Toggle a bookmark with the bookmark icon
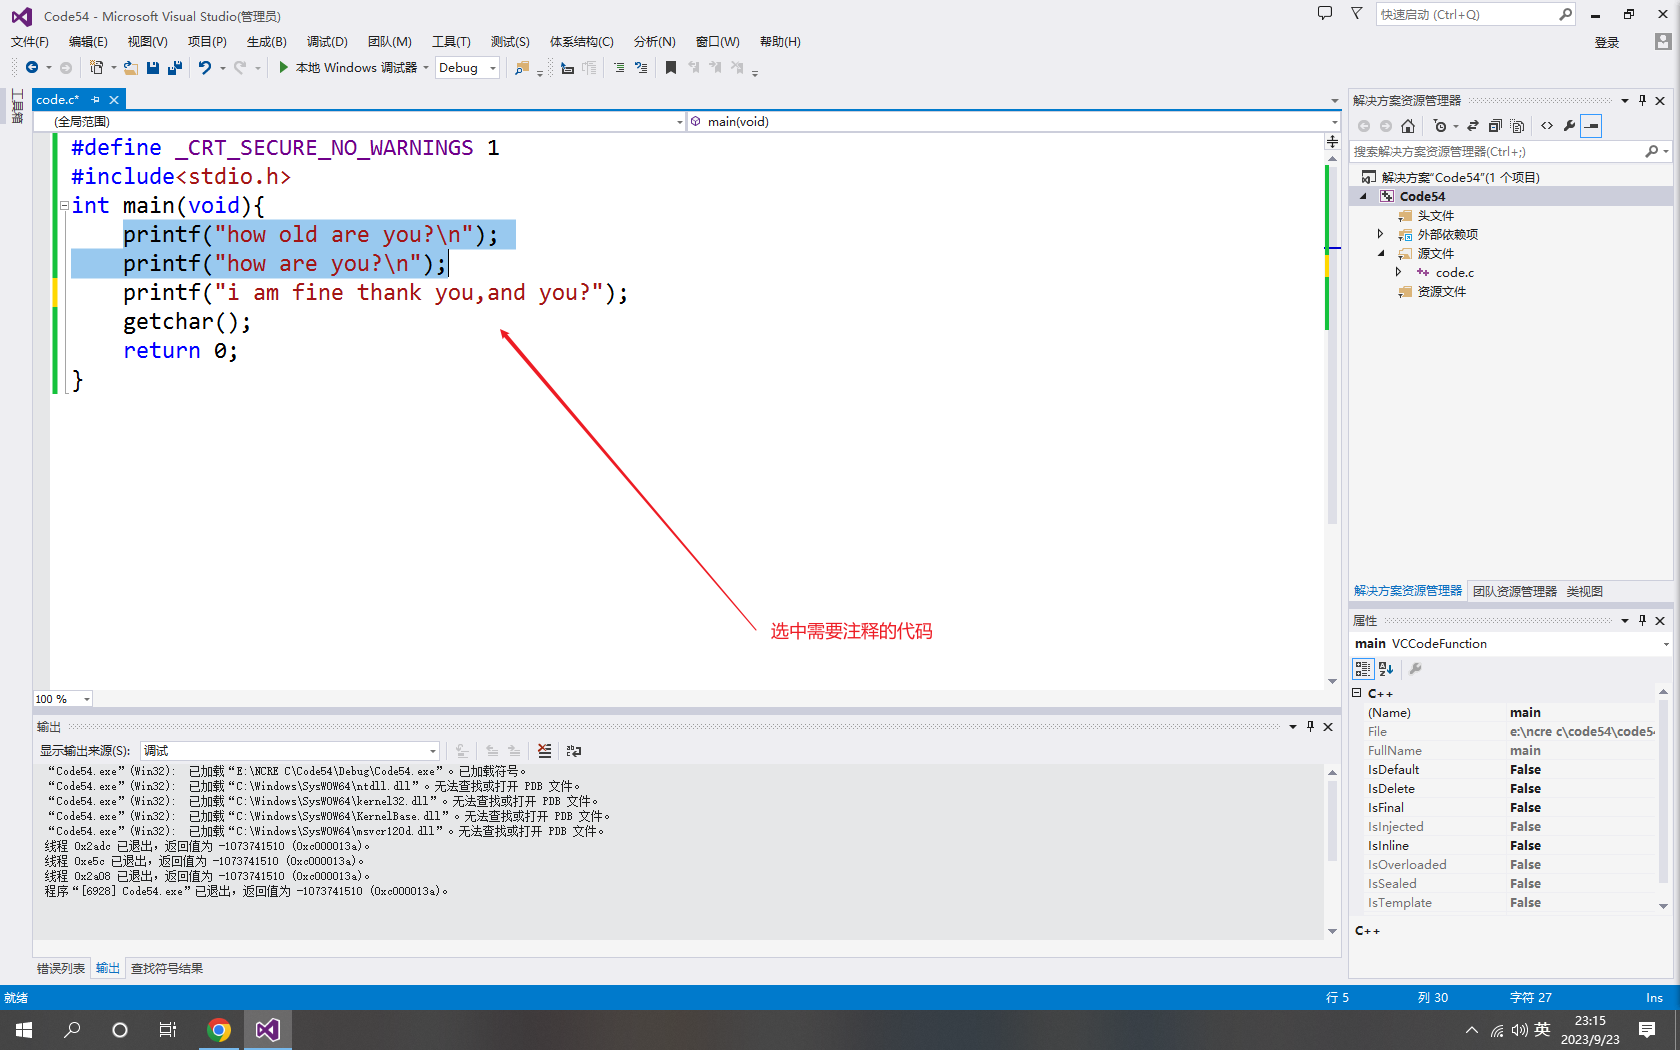 click(x=671, y=68)
